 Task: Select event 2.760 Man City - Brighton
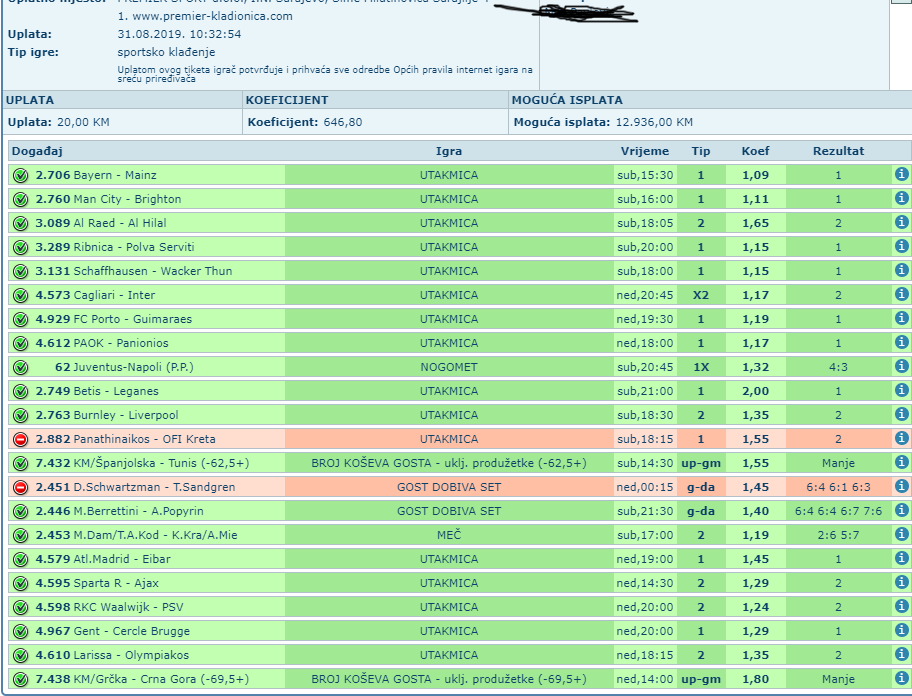(x=108, y=199)
